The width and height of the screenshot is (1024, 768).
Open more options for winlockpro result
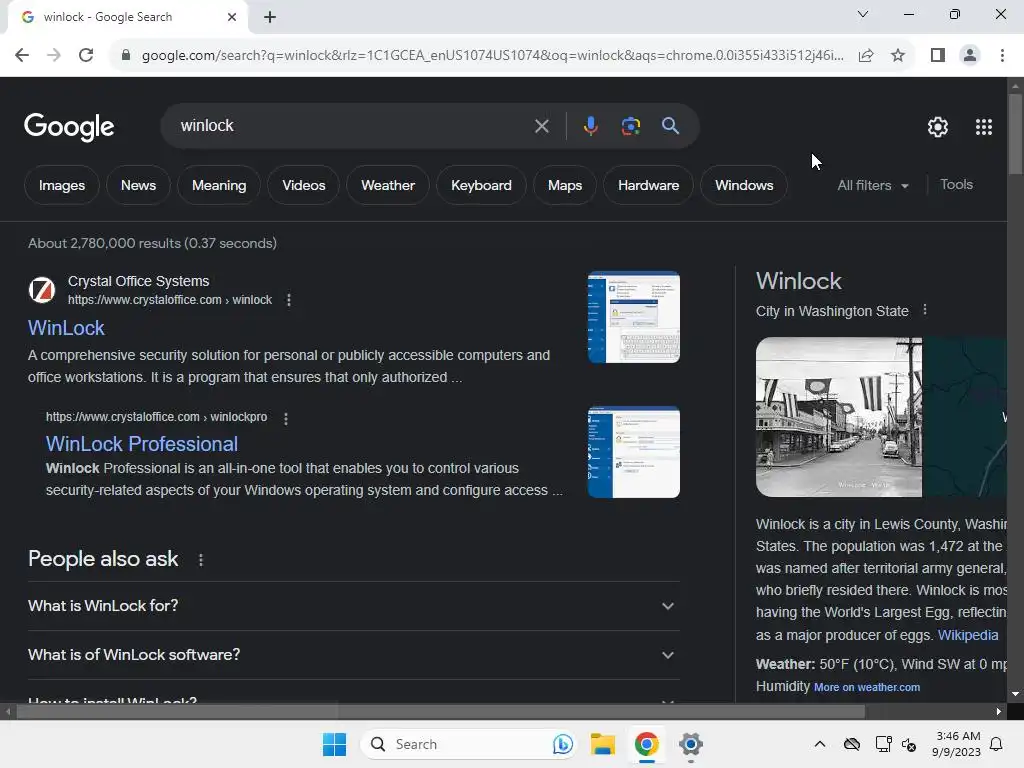coord(285,419)
